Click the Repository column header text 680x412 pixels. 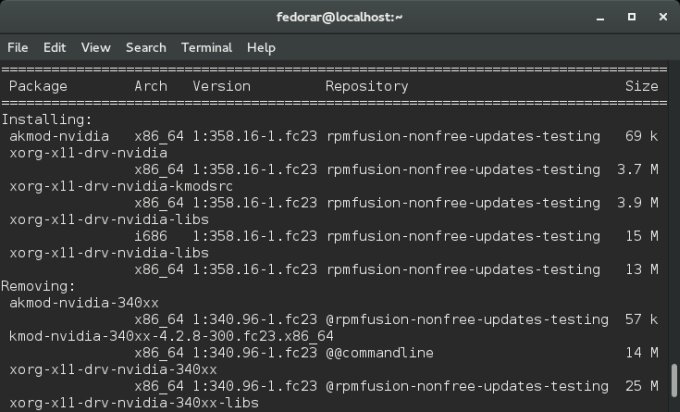(366, 86)
